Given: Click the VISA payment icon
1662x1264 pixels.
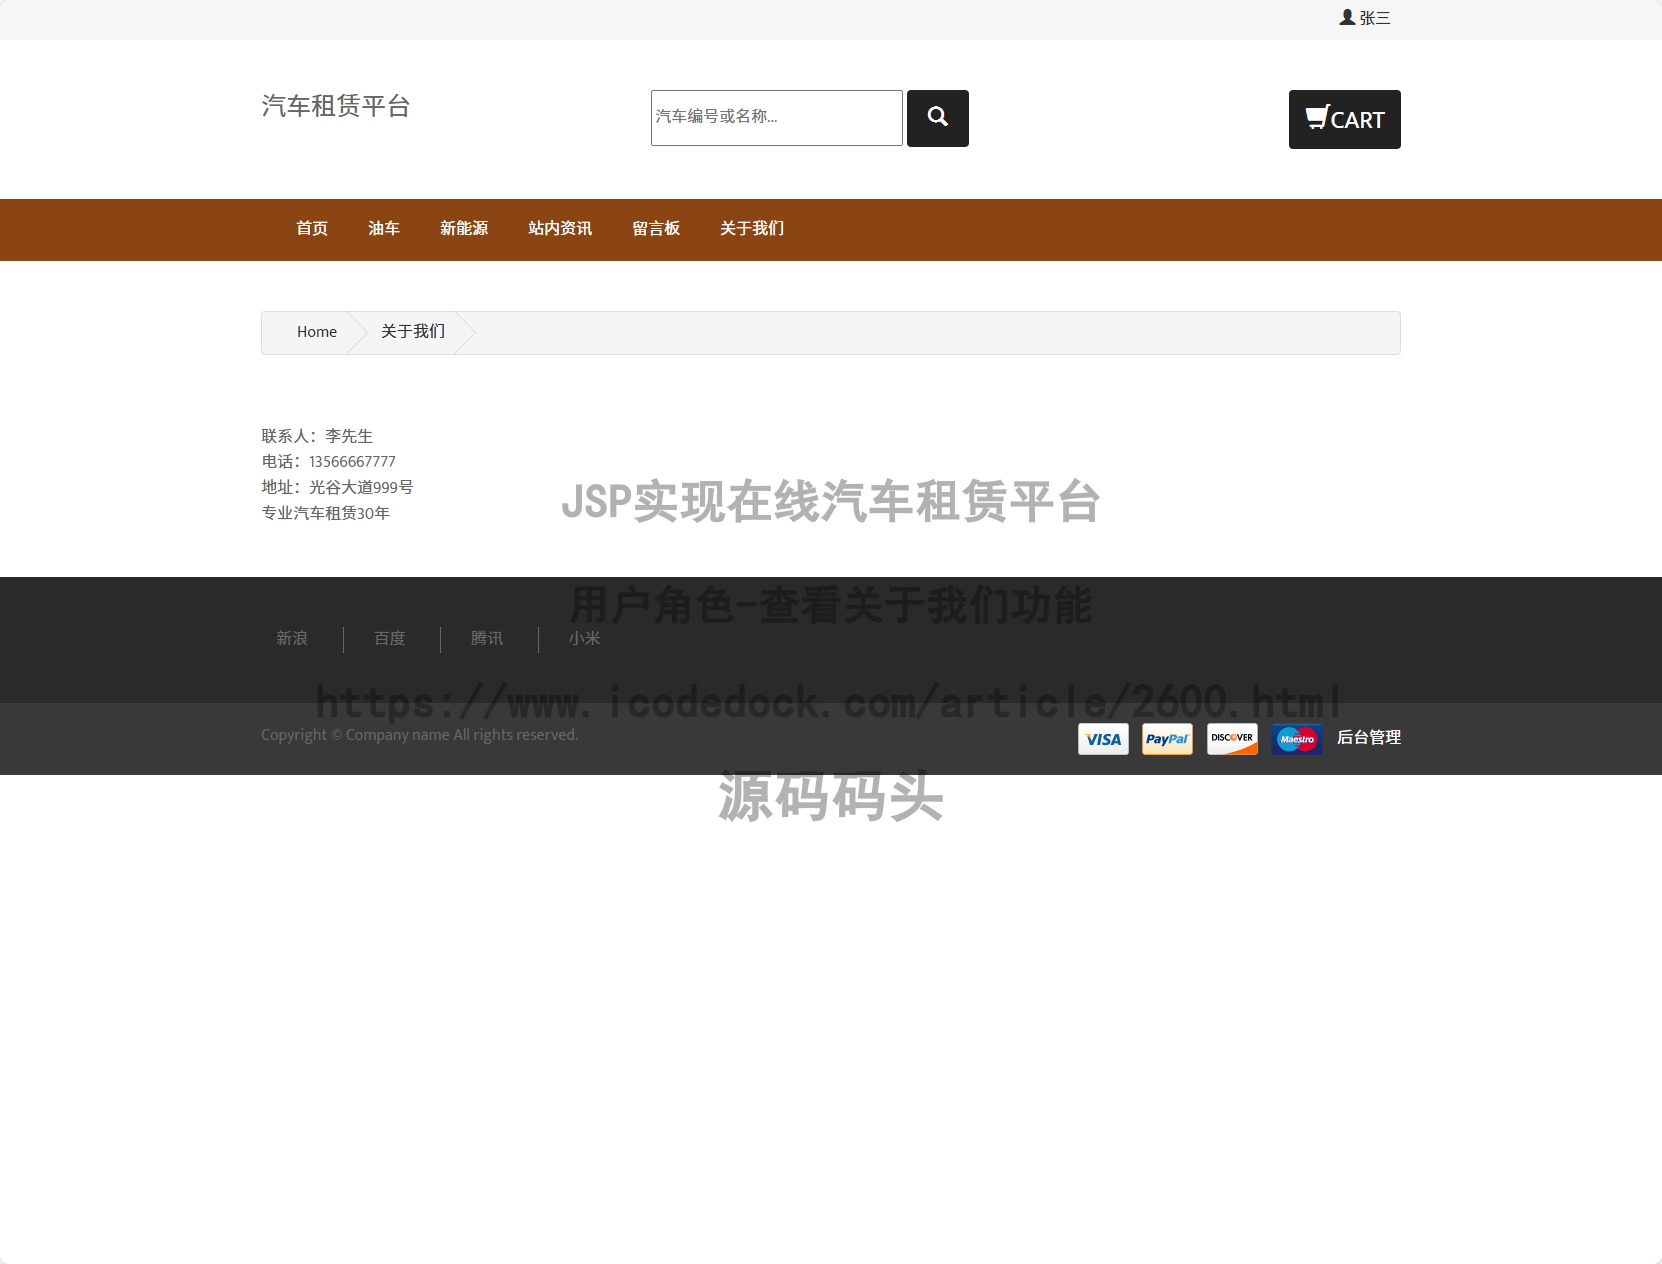Looking at the screenshot, I should (1102, 739).
